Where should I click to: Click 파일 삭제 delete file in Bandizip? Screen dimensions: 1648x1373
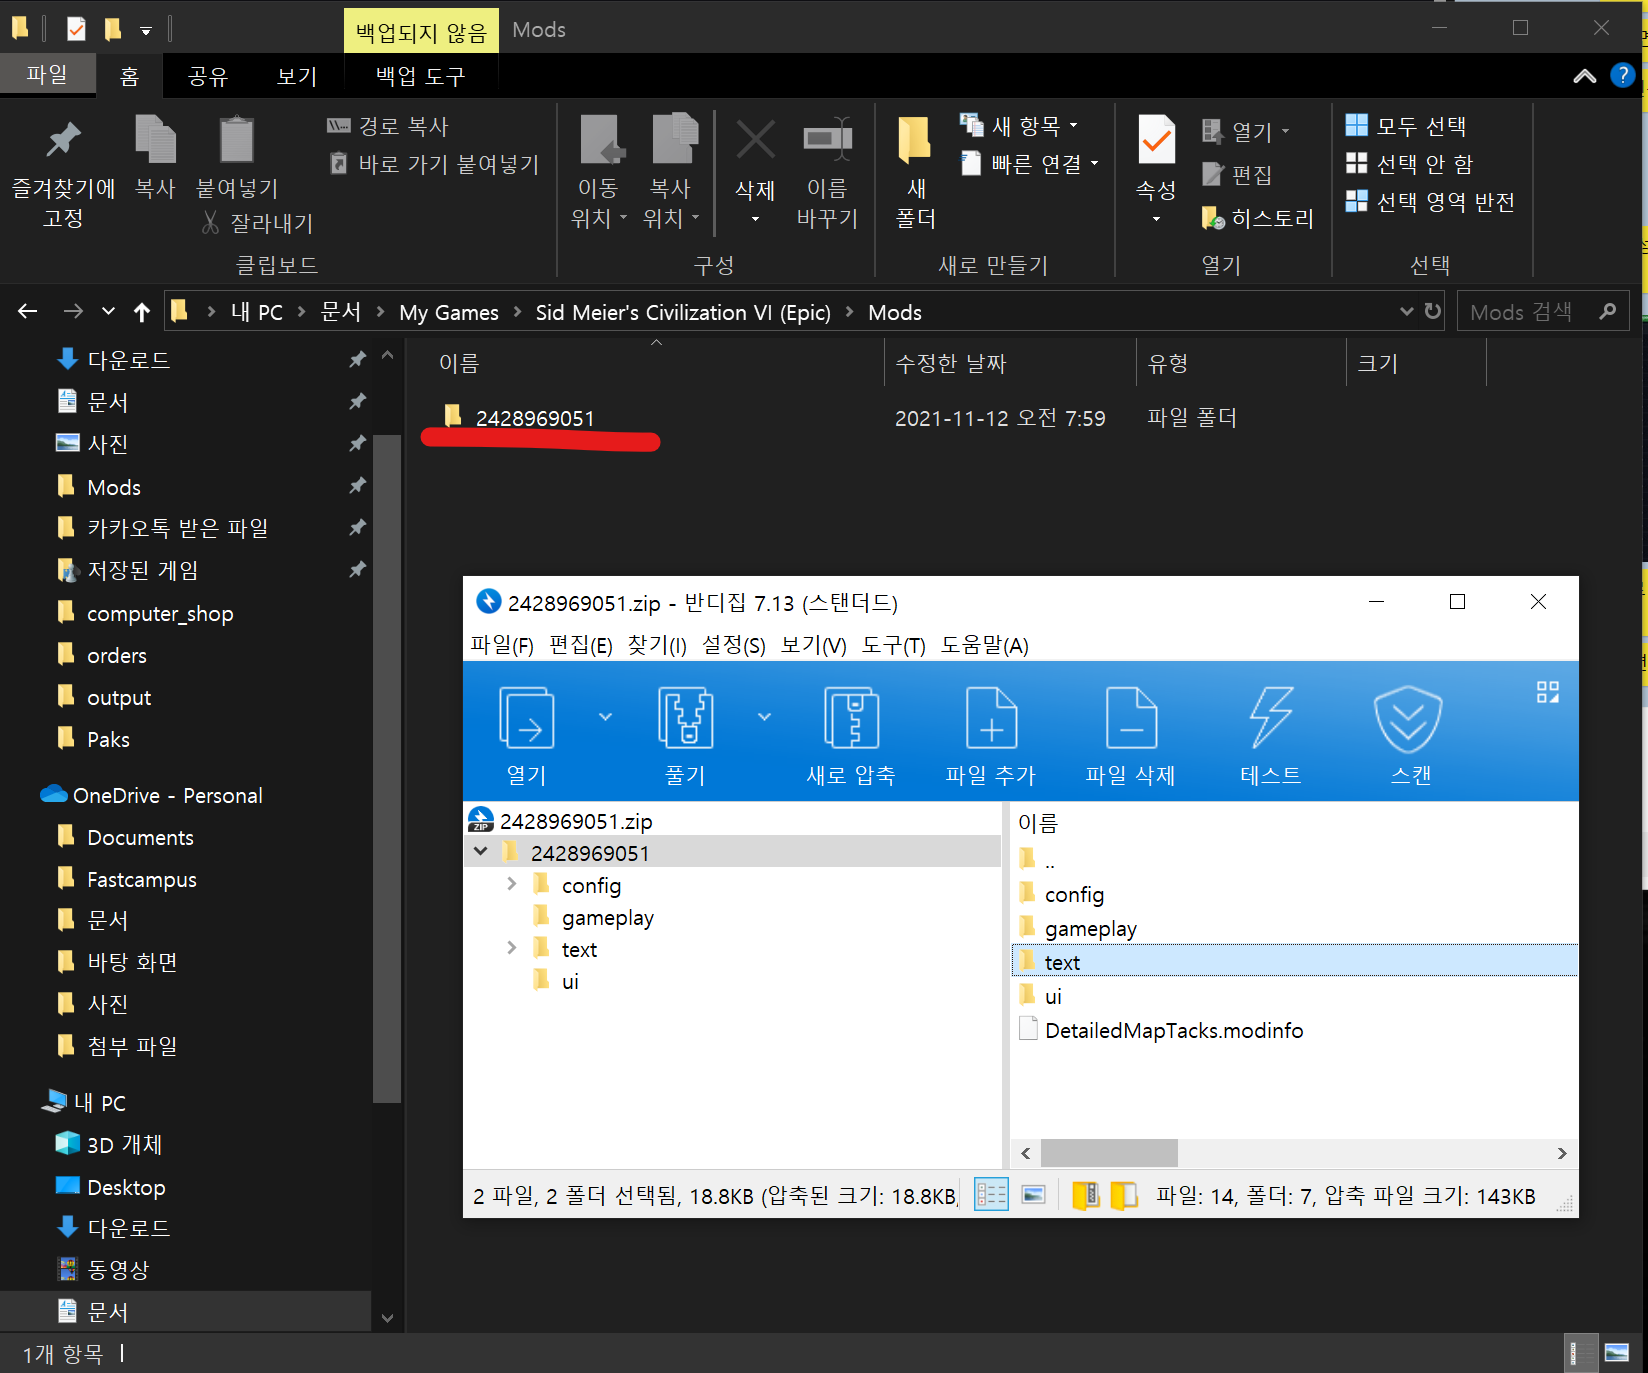click(x=1131, y=737)
